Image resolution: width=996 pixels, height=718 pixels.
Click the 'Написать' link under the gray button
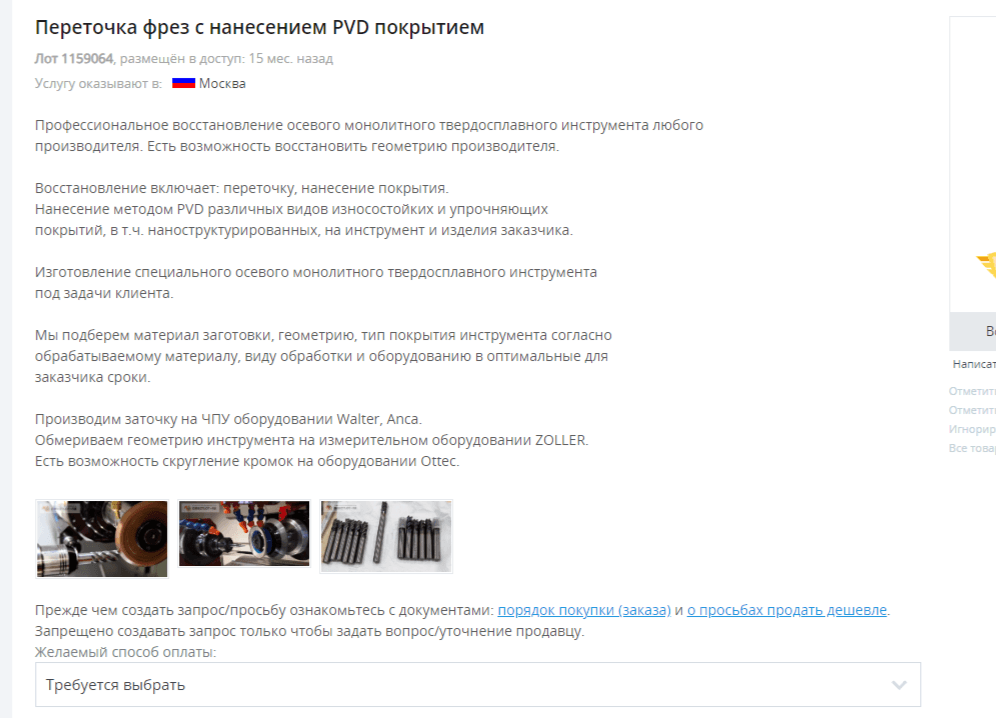(974, 364)
